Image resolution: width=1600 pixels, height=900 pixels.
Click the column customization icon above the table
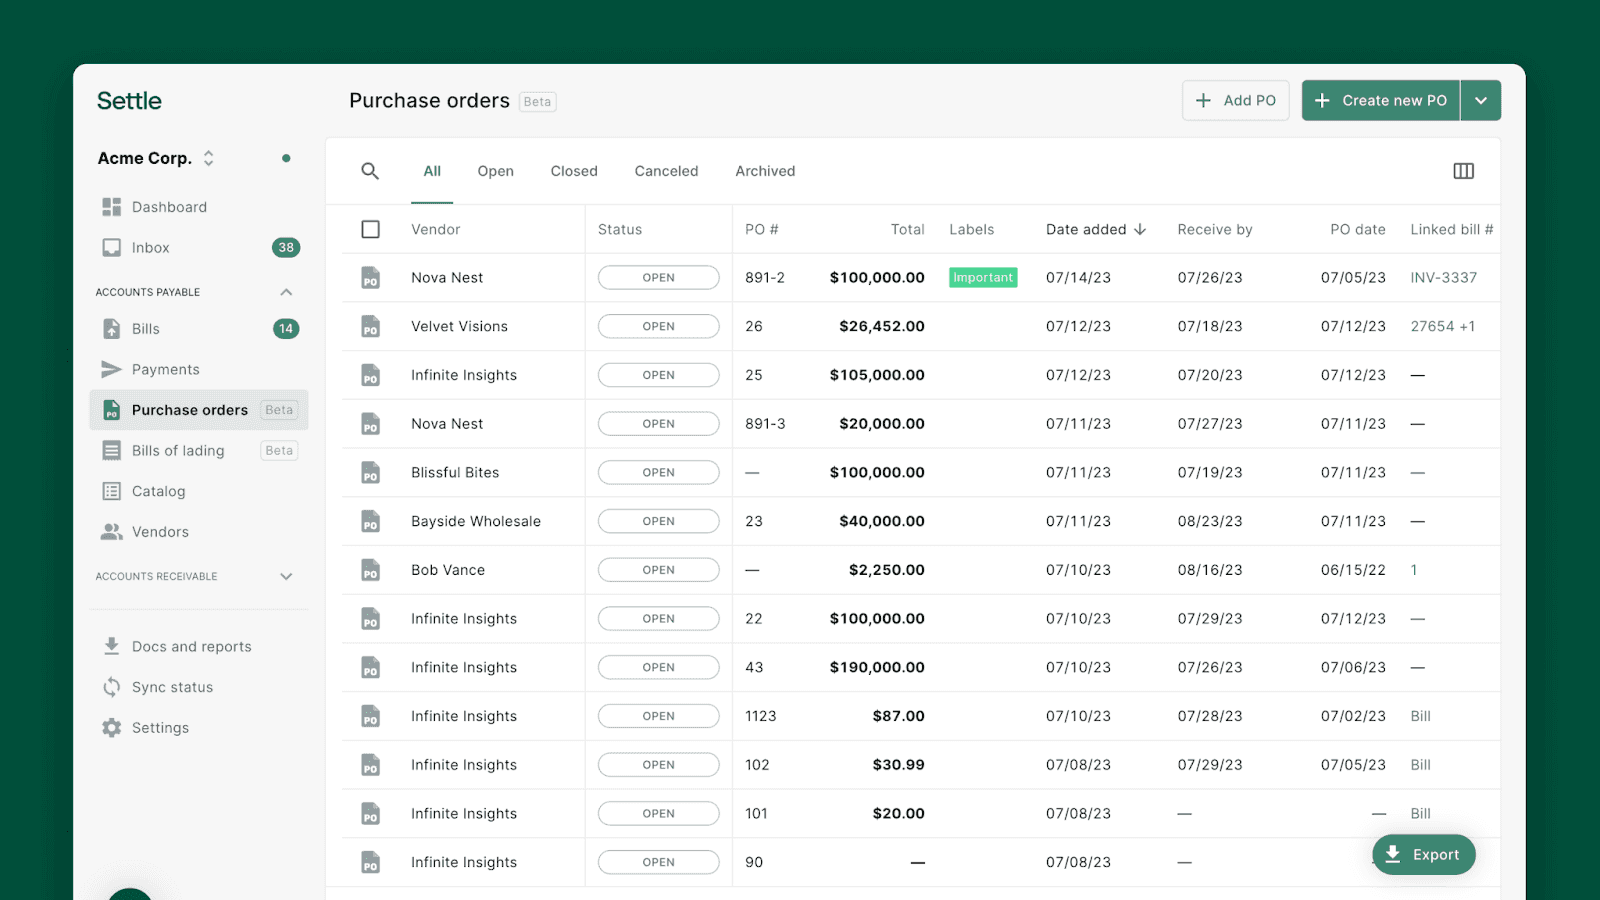pyautogui.click(x=1463, y=171)
